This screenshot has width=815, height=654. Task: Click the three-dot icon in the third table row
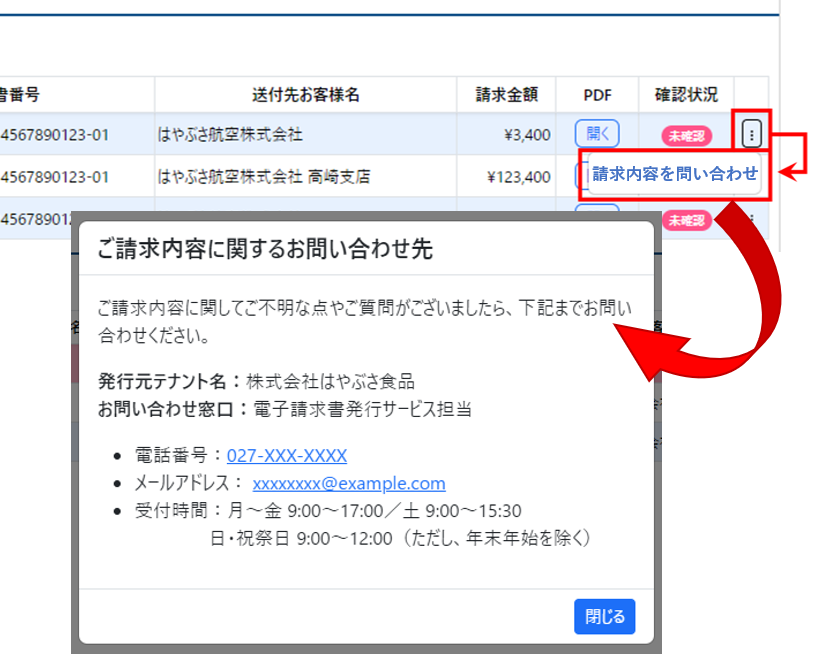pos(752,219)
